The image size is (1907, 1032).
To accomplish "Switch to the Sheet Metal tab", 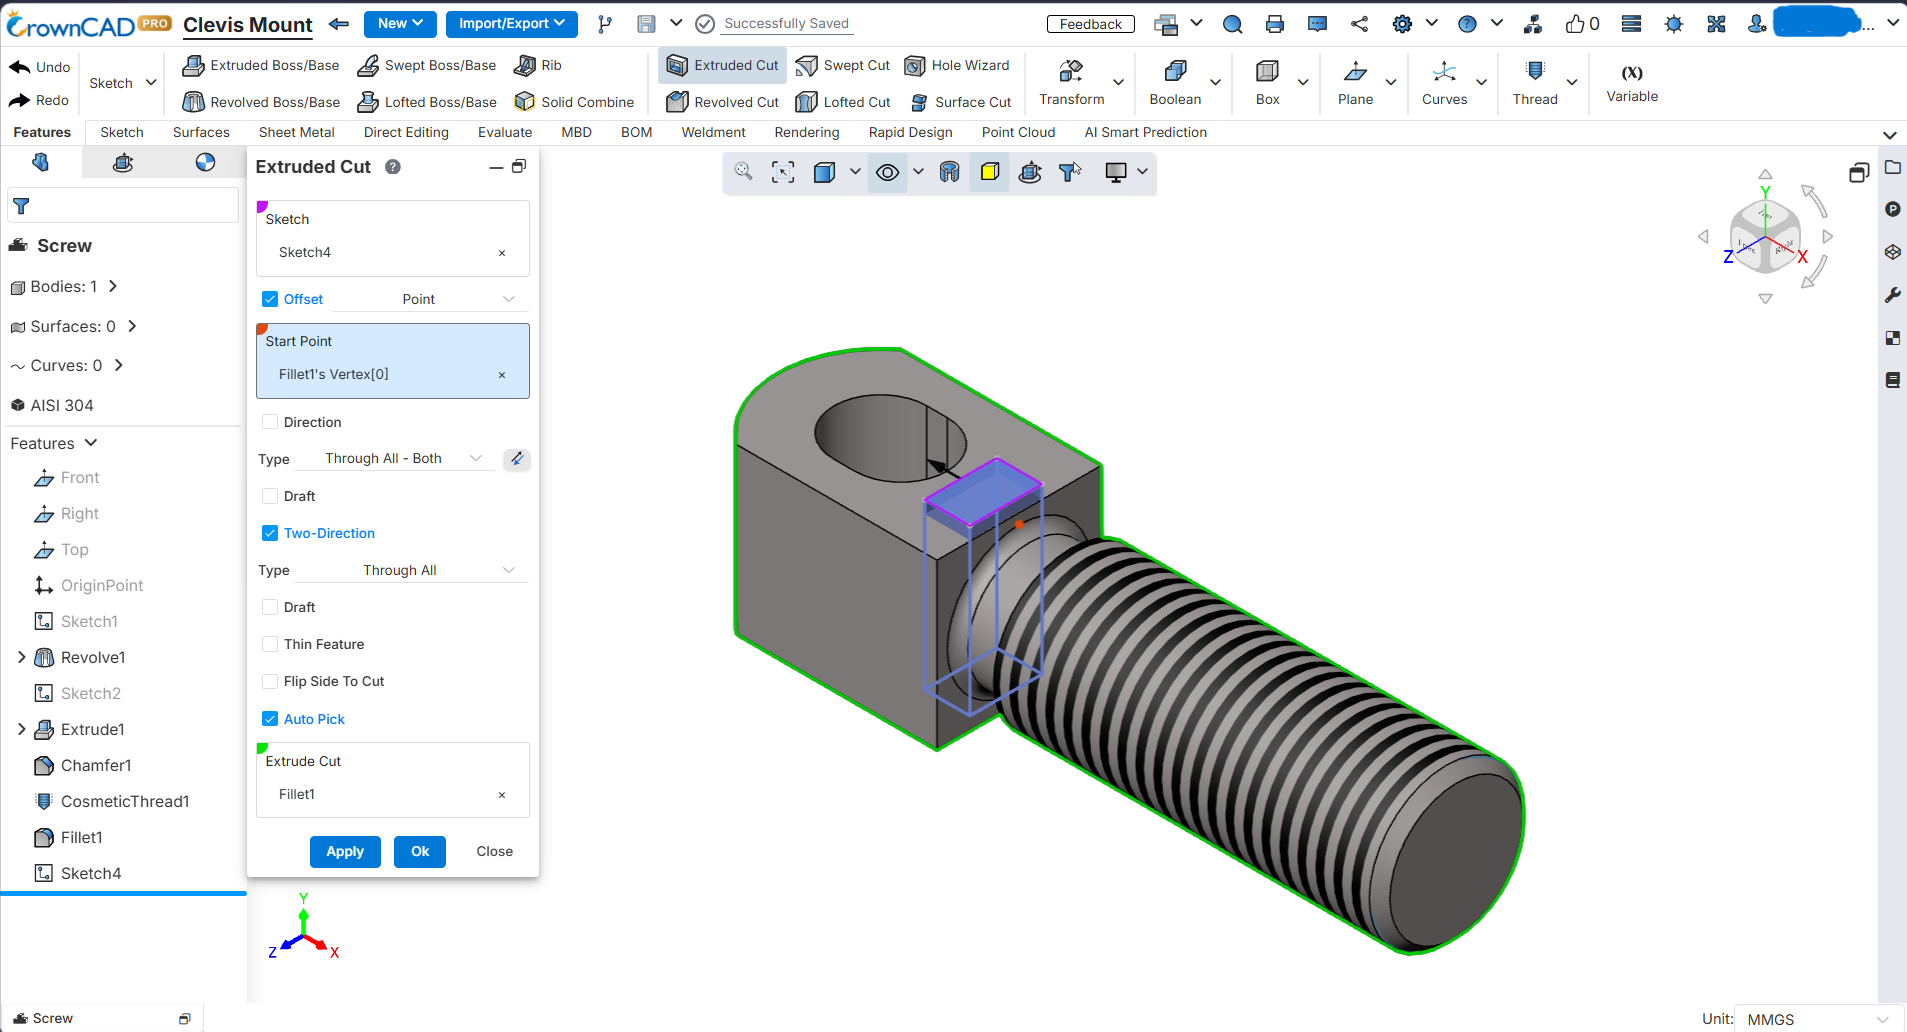I will click(x=297, y=132).
